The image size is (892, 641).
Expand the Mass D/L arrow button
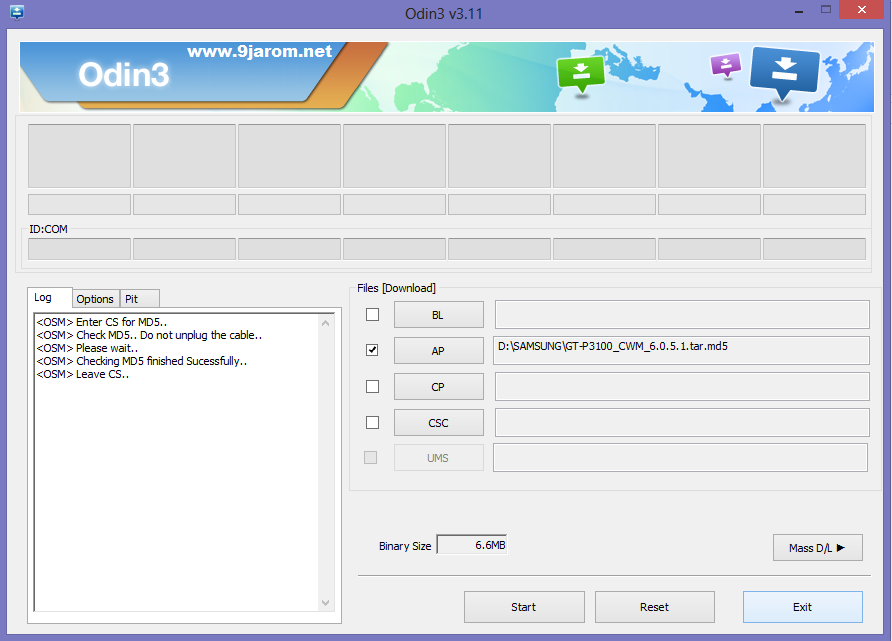[x=817, y=548]
